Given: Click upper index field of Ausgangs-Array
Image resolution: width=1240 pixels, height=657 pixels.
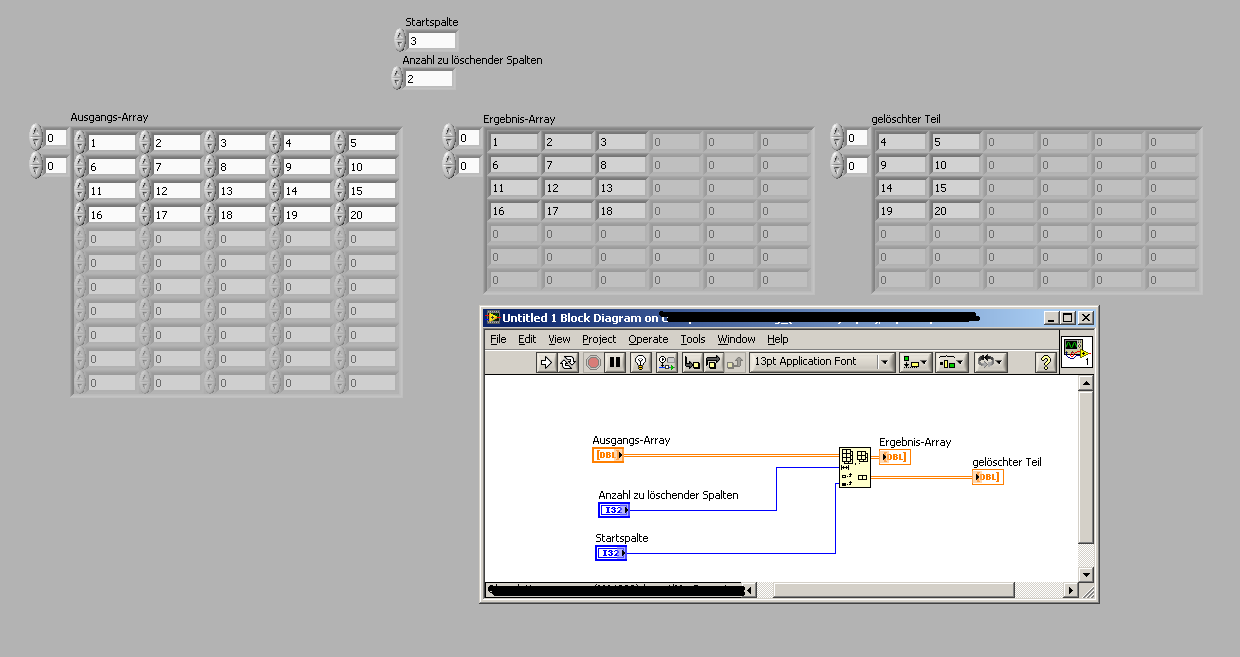Looking at the screenshot, I should click(55, 138).
